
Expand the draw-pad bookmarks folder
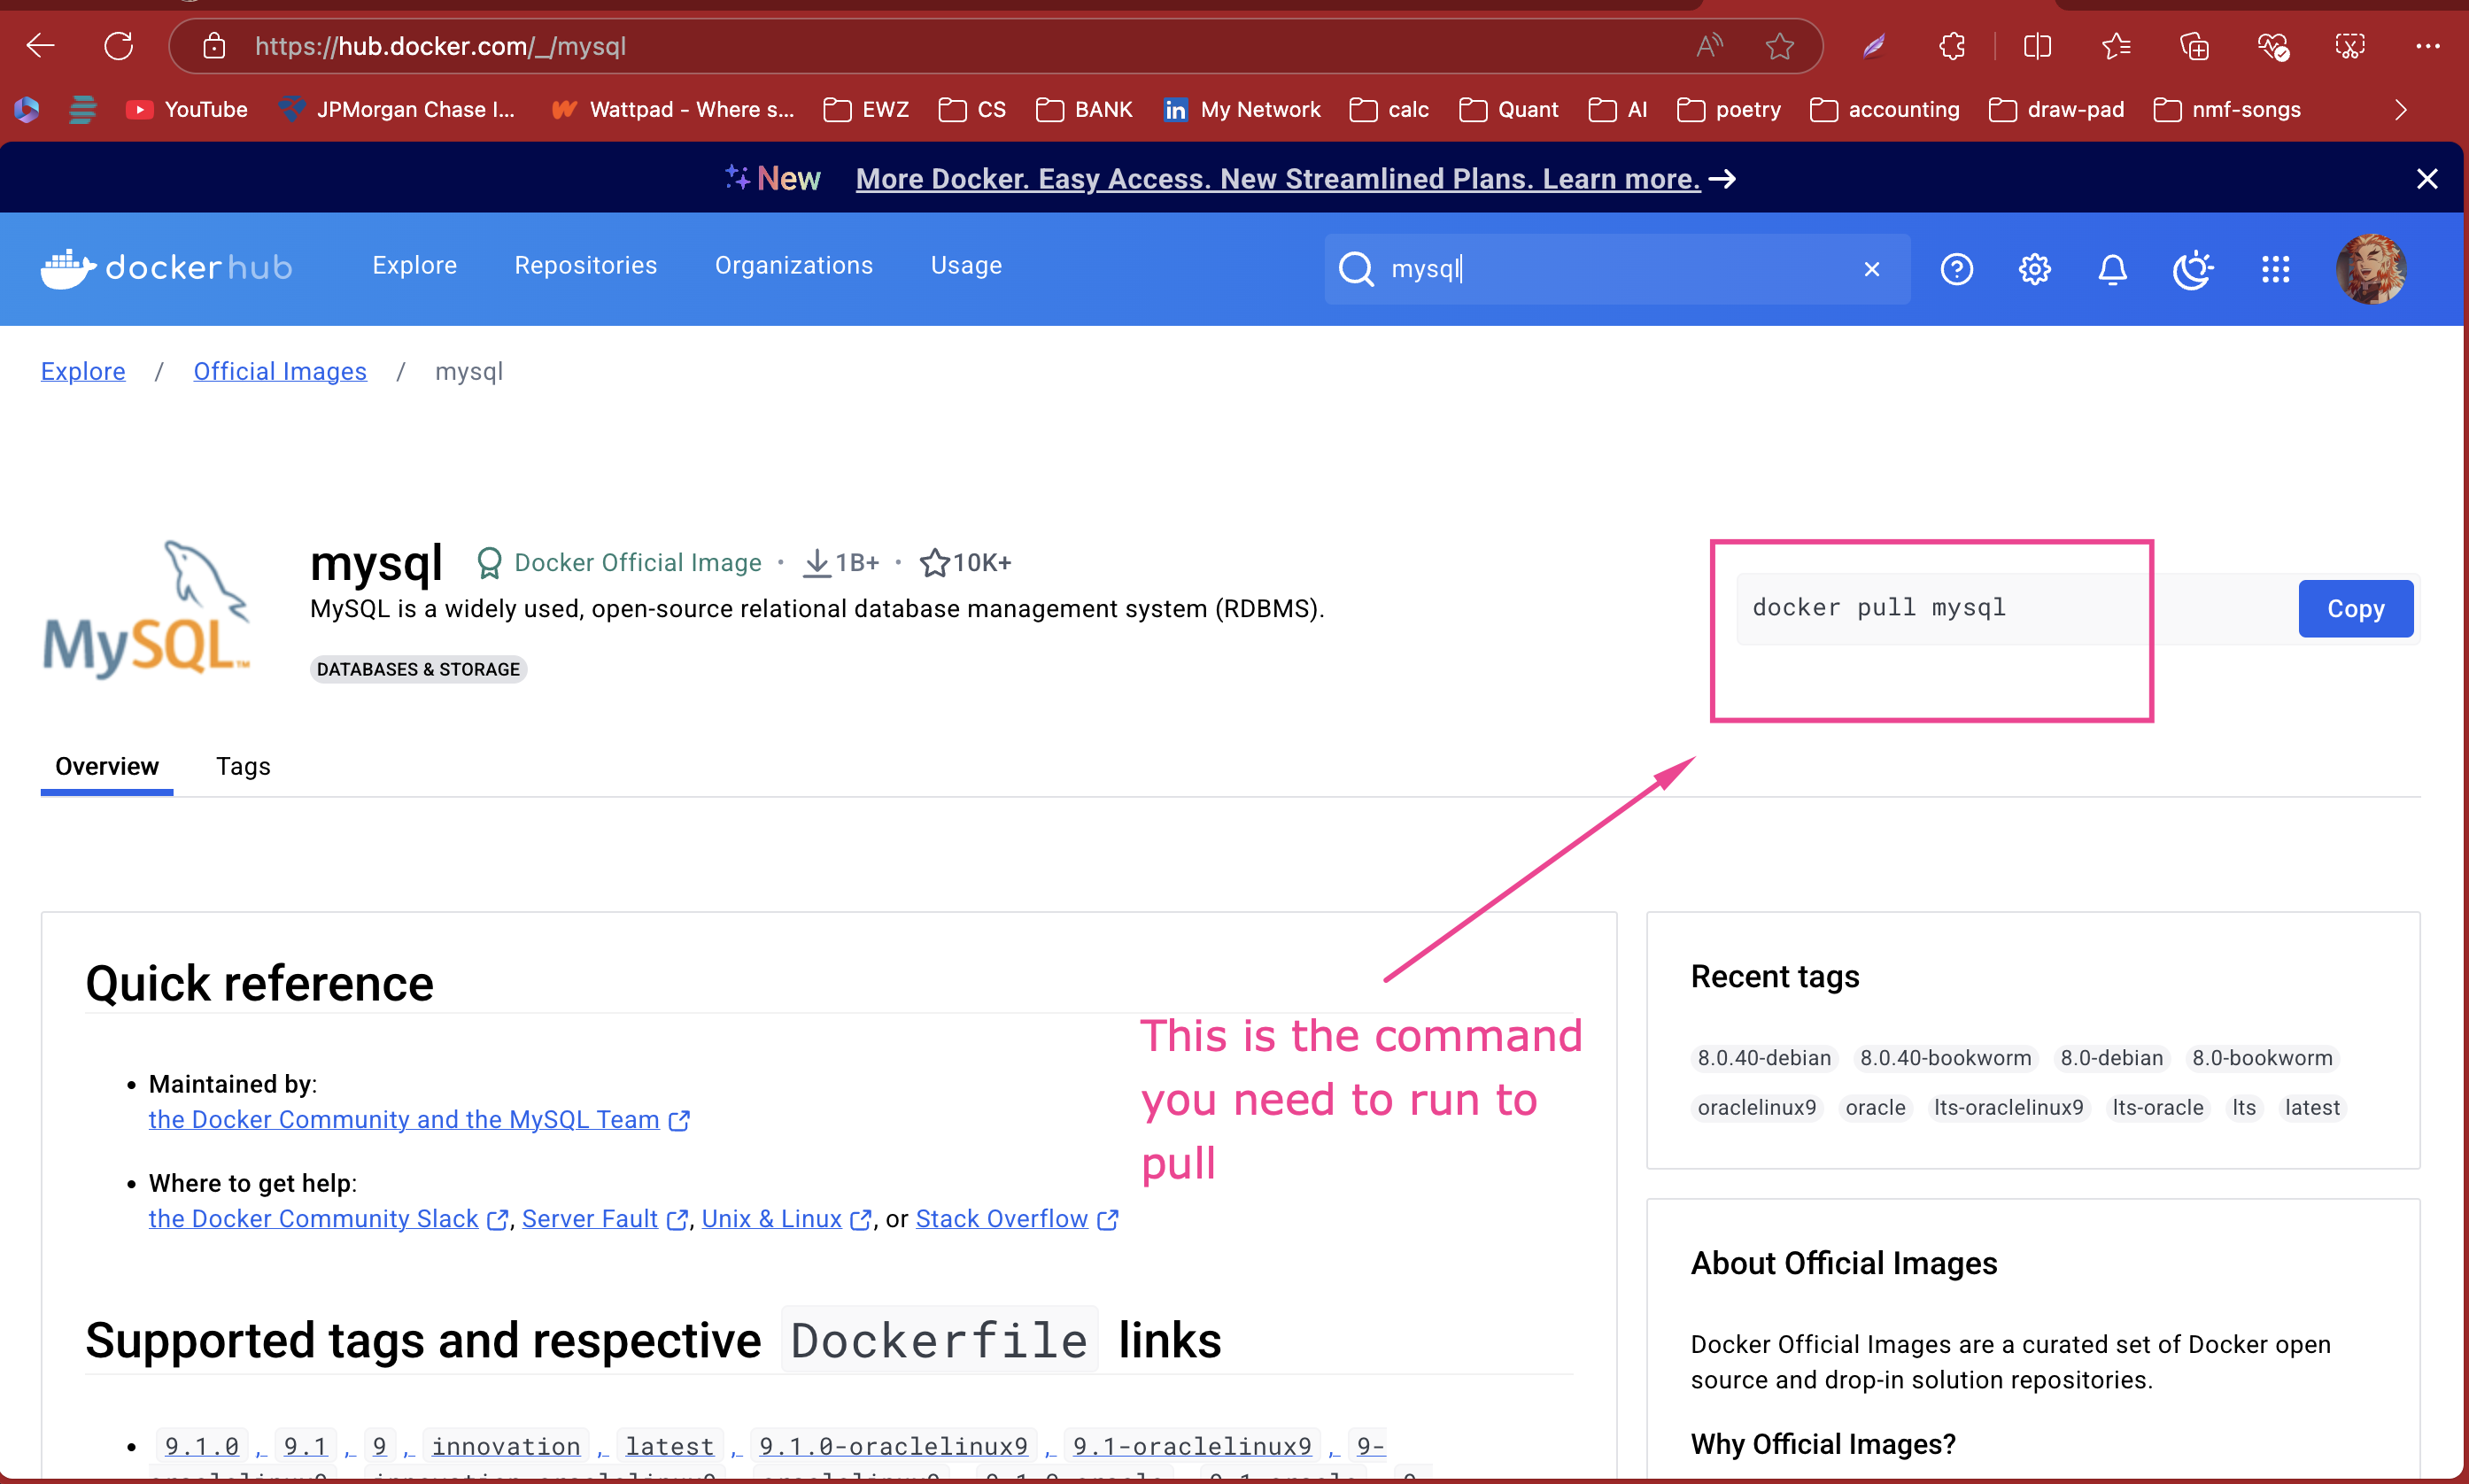pyautogui.click(x=2057, y=109)
